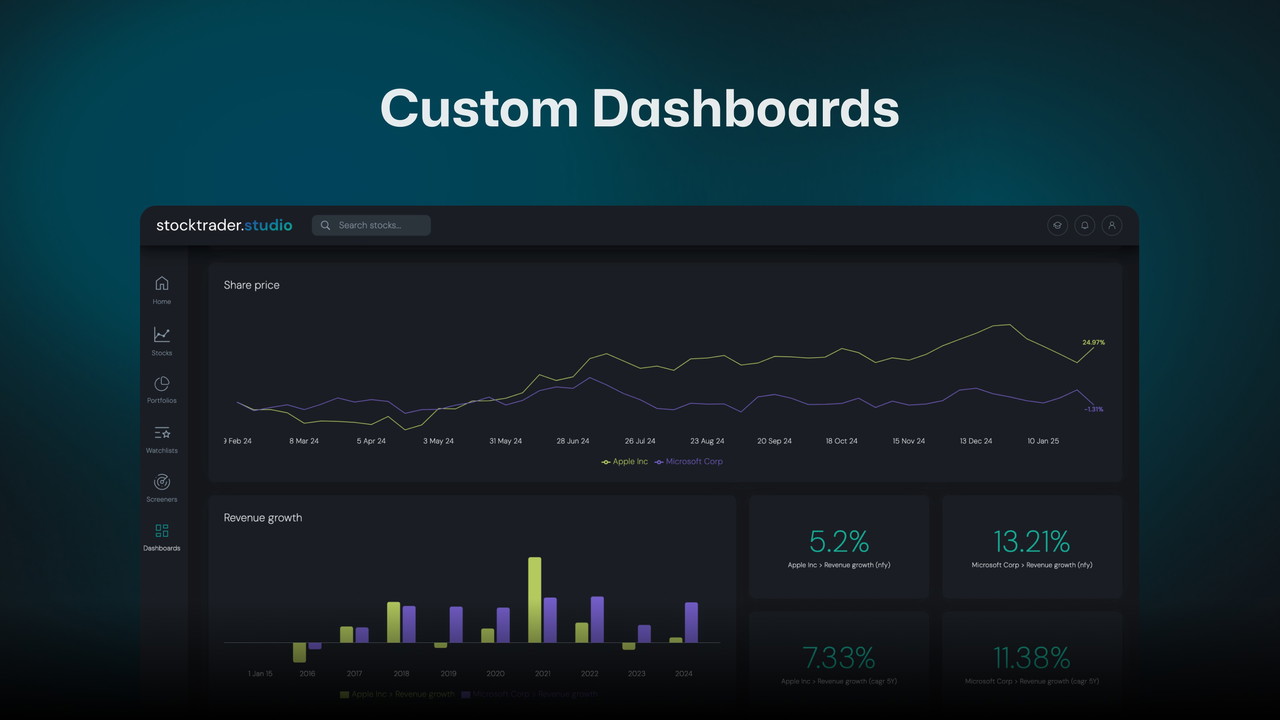1280x720 pixels.
Task: Select the Portfolios pie chart icon
Action: (x=162, y=384)
